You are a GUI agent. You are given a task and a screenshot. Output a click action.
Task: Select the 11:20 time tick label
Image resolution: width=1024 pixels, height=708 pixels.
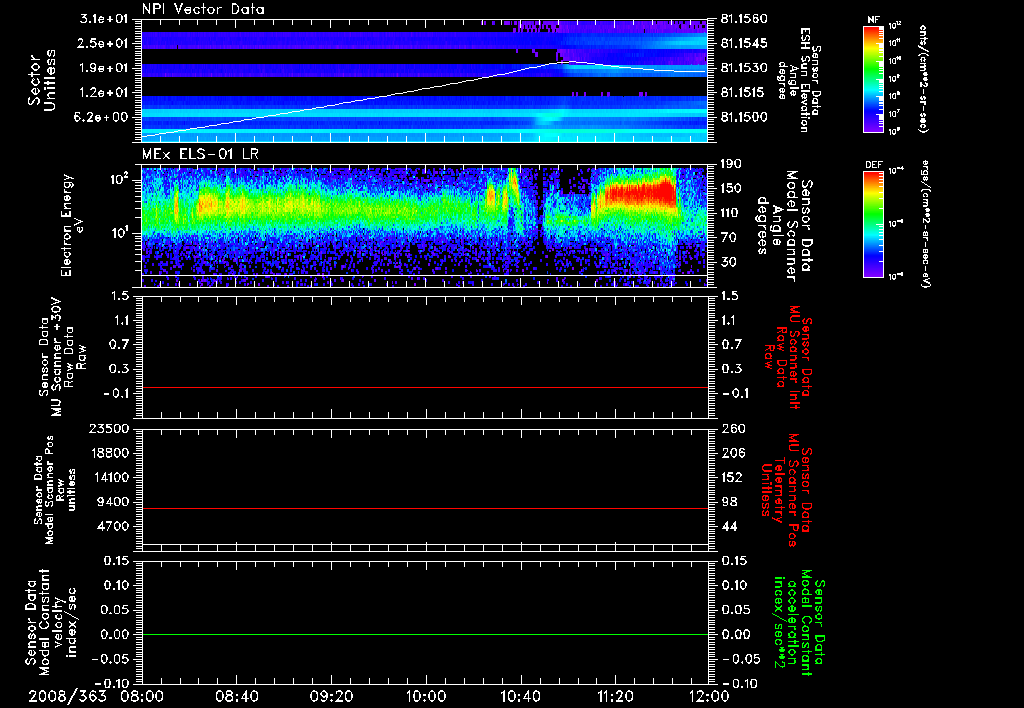615,695
